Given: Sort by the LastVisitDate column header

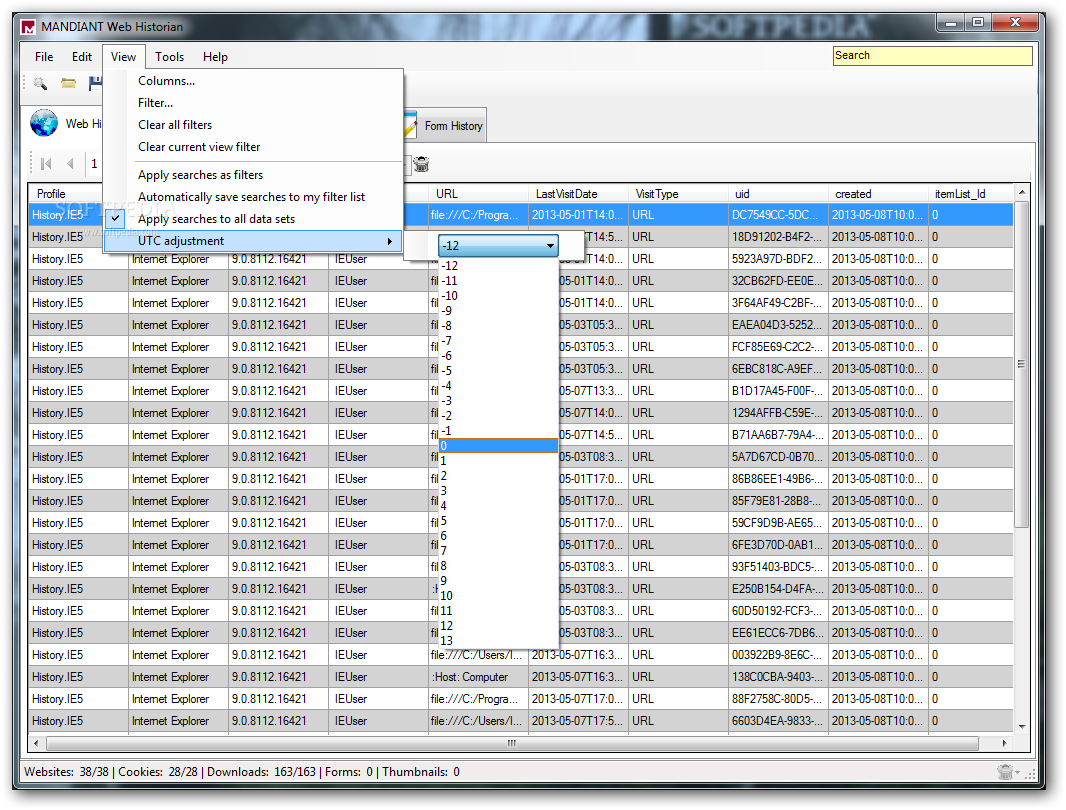Looking at the screenshot, I should coord(577,194).
